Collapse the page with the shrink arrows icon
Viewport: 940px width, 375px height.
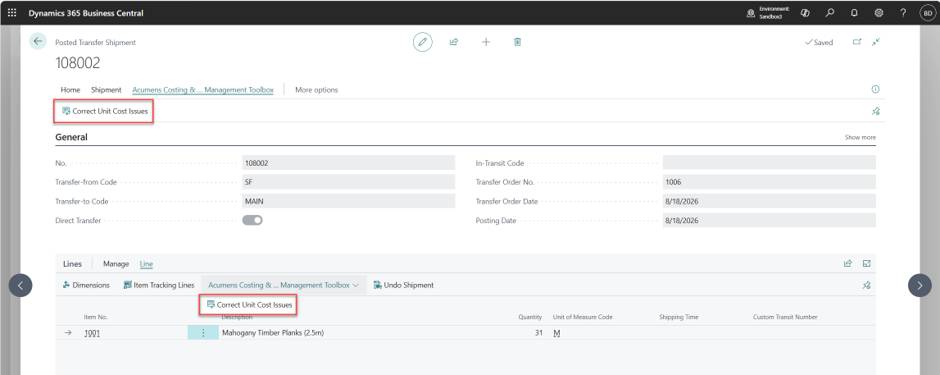(x=876, y=42)
